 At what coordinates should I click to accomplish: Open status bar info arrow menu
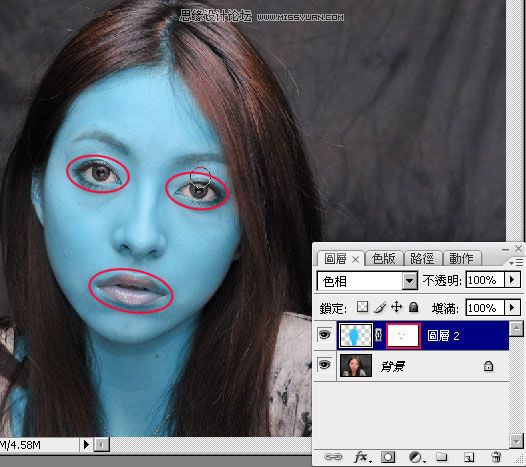86,445
